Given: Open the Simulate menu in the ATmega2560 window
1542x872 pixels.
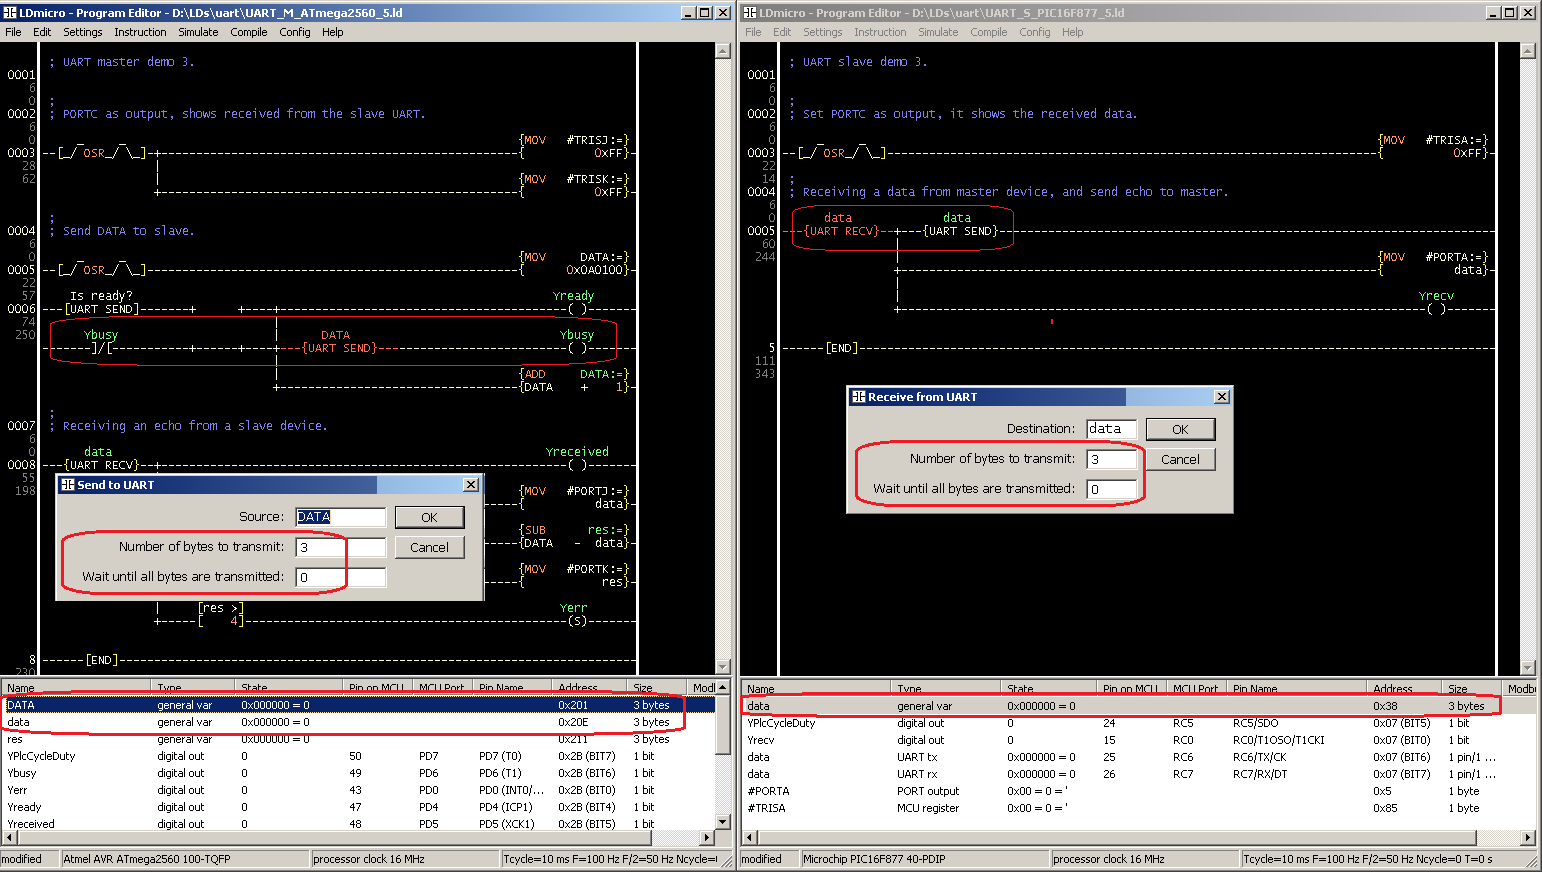Looking at the screenshot, I should click(x=198, y=32).
